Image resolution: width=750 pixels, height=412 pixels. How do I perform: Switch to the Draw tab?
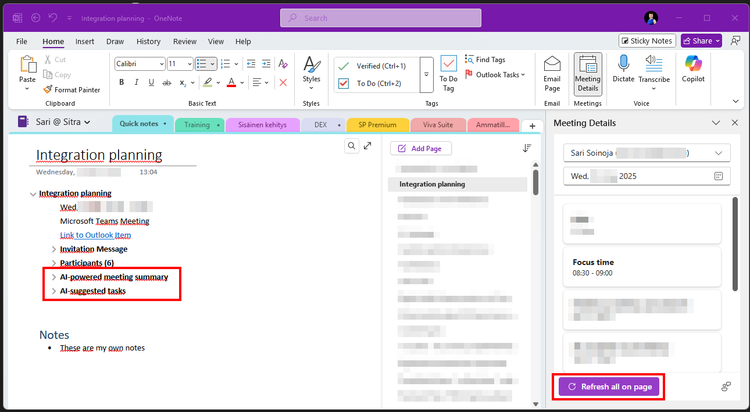pyautogui.click(x=115, y=42)
